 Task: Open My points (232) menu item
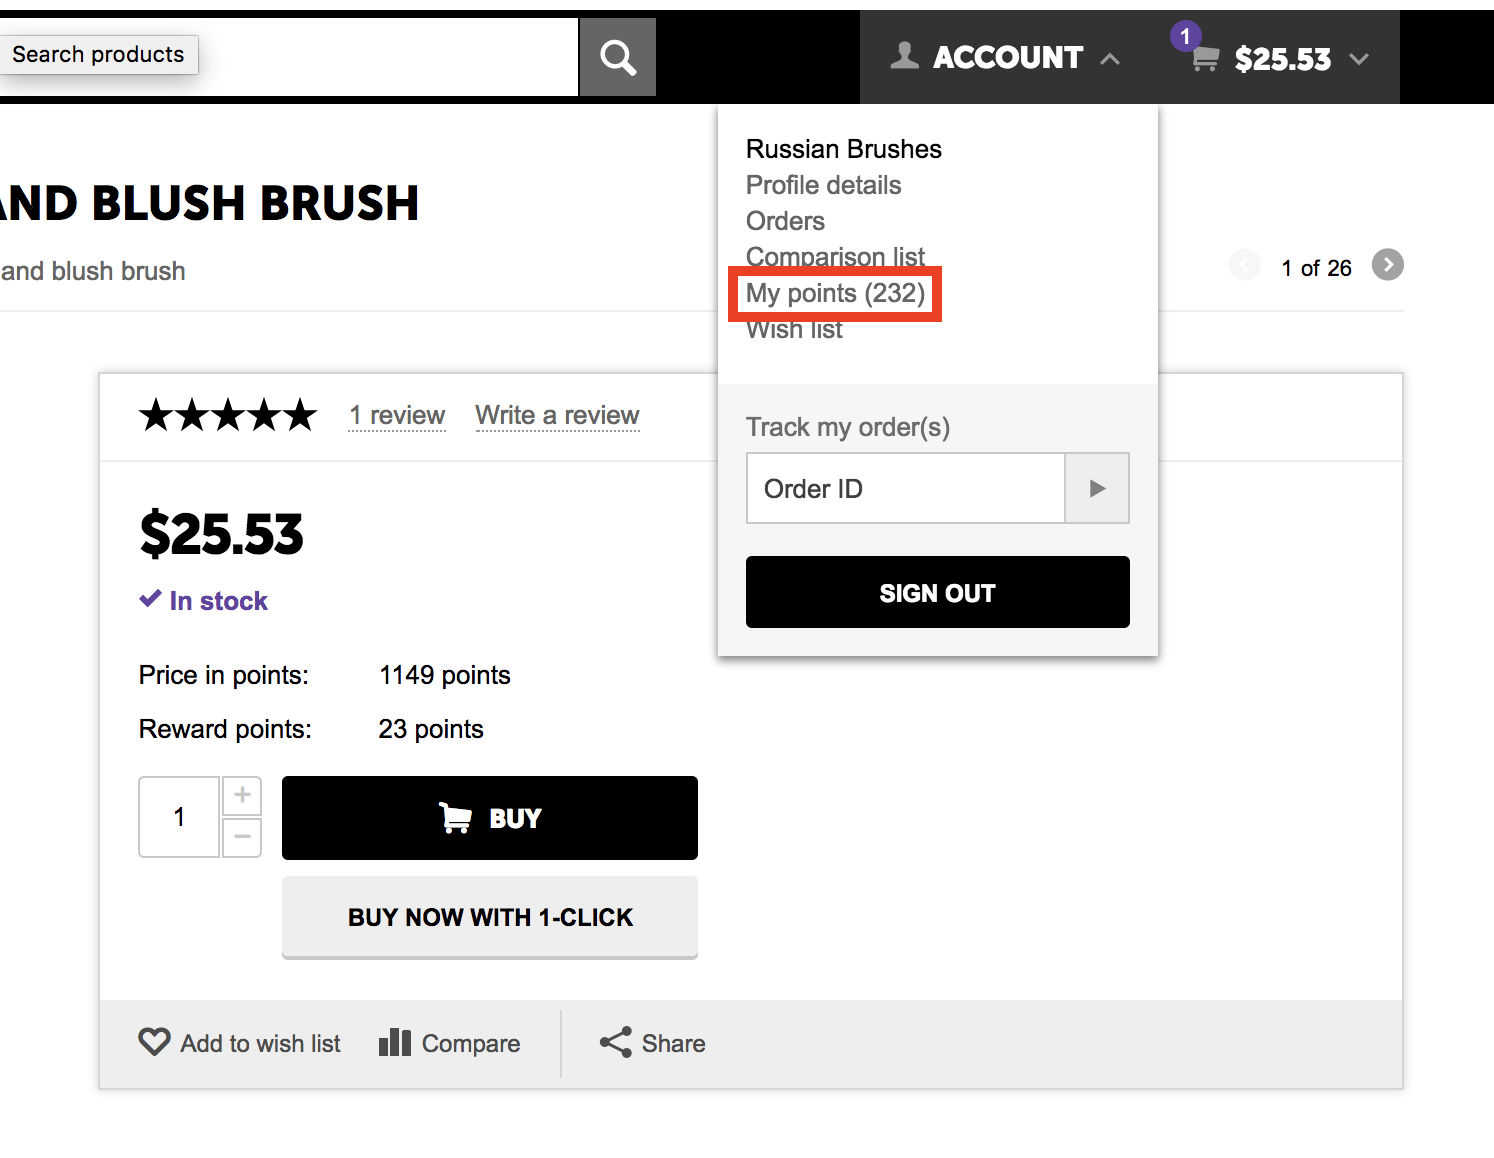point(835,293)
